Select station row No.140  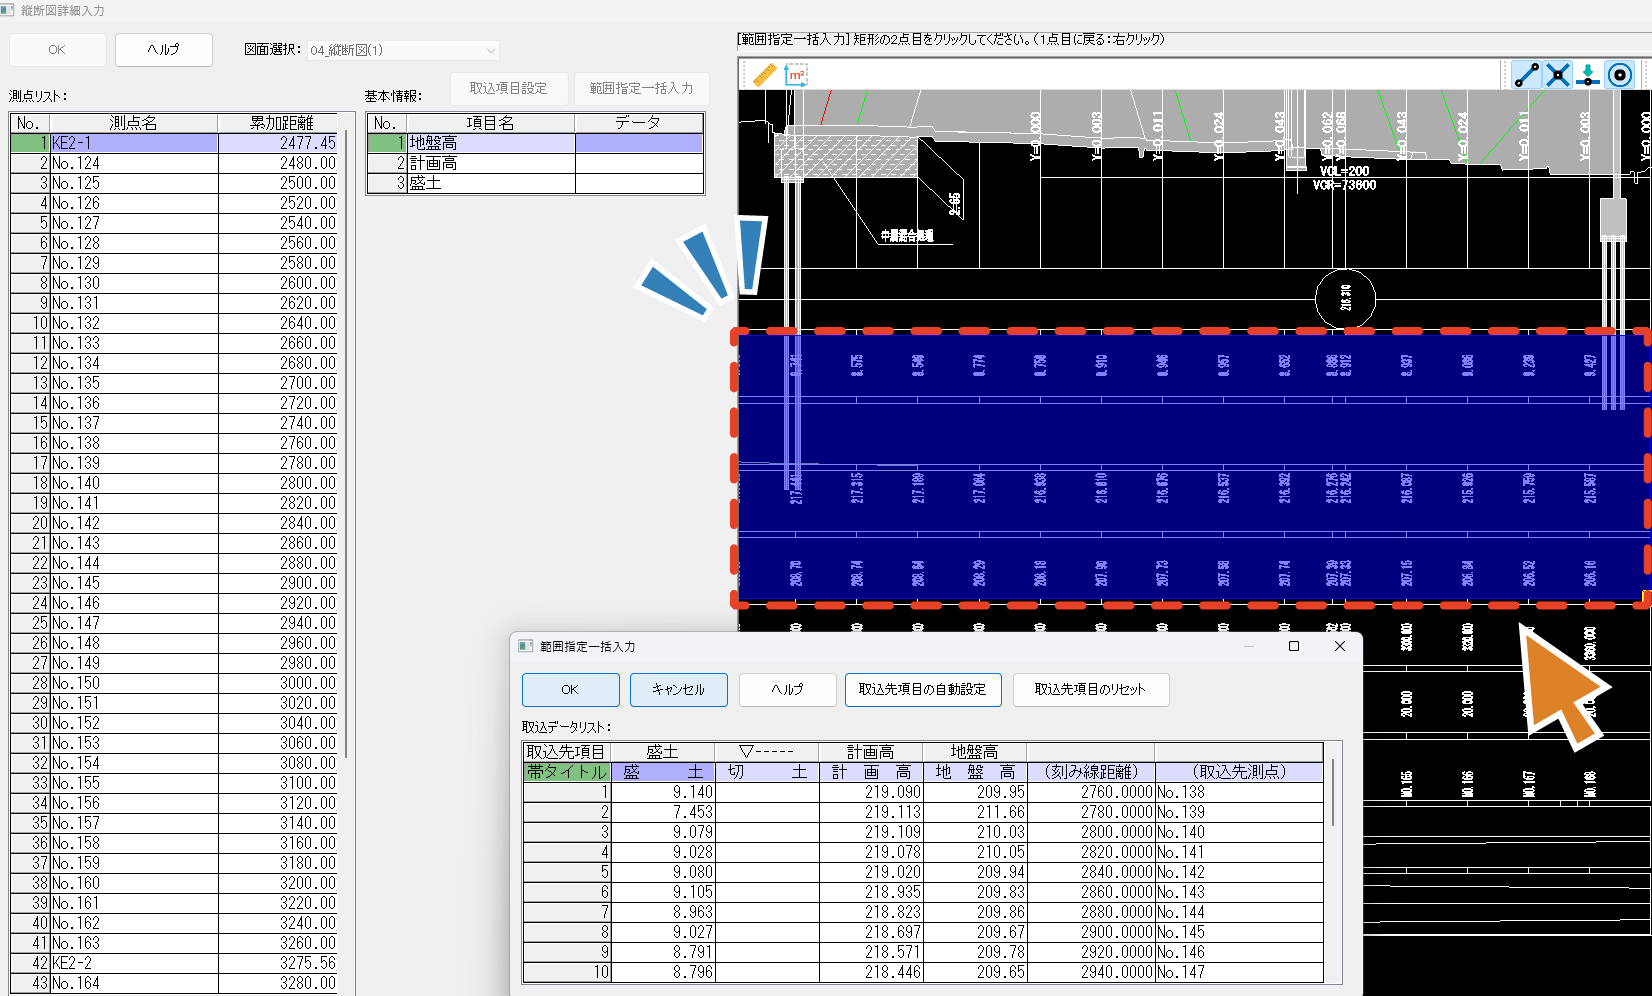(175, 483)
